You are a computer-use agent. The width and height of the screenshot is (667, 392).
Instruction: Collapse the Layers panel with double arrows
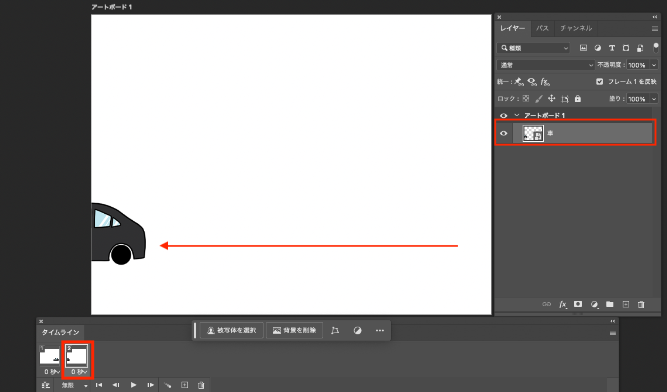pyautogui.click(x=655, y=17)
